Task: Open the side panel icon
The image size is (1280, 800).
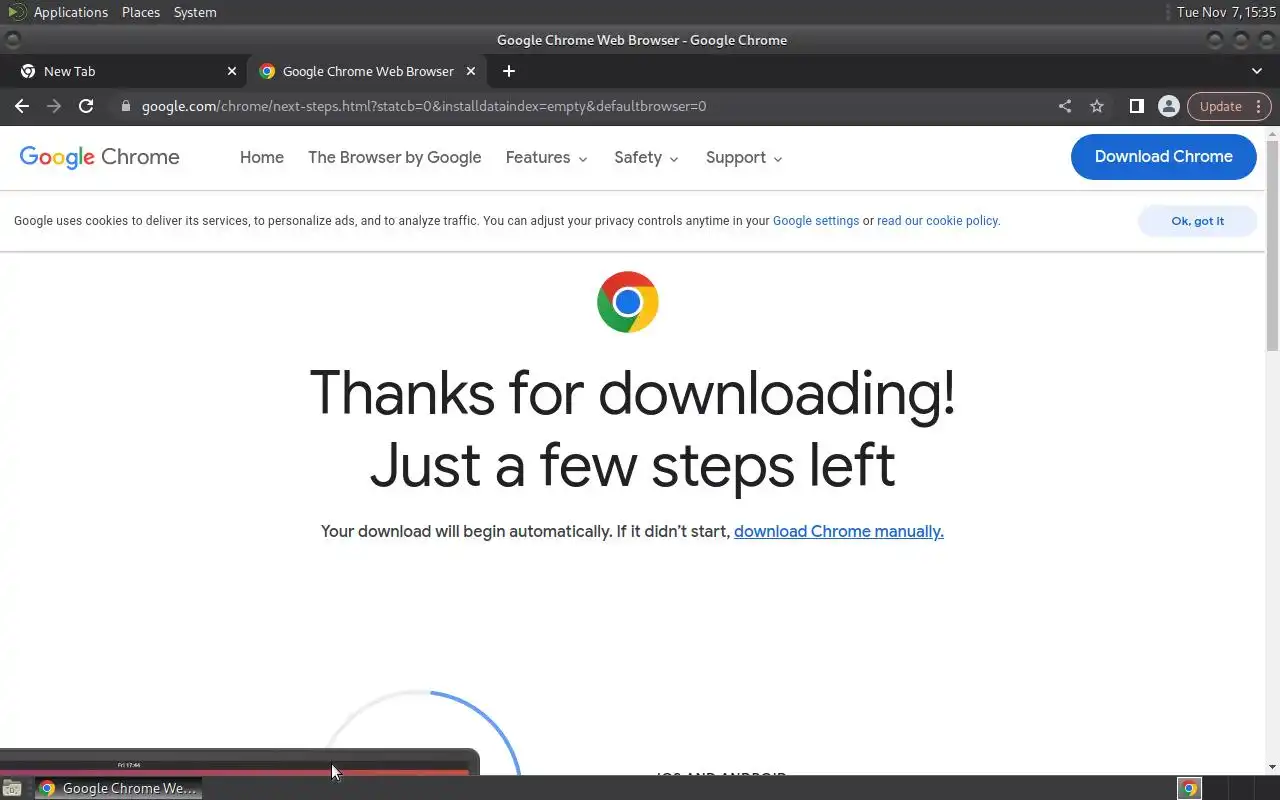Action: (x=1137, y=106)
